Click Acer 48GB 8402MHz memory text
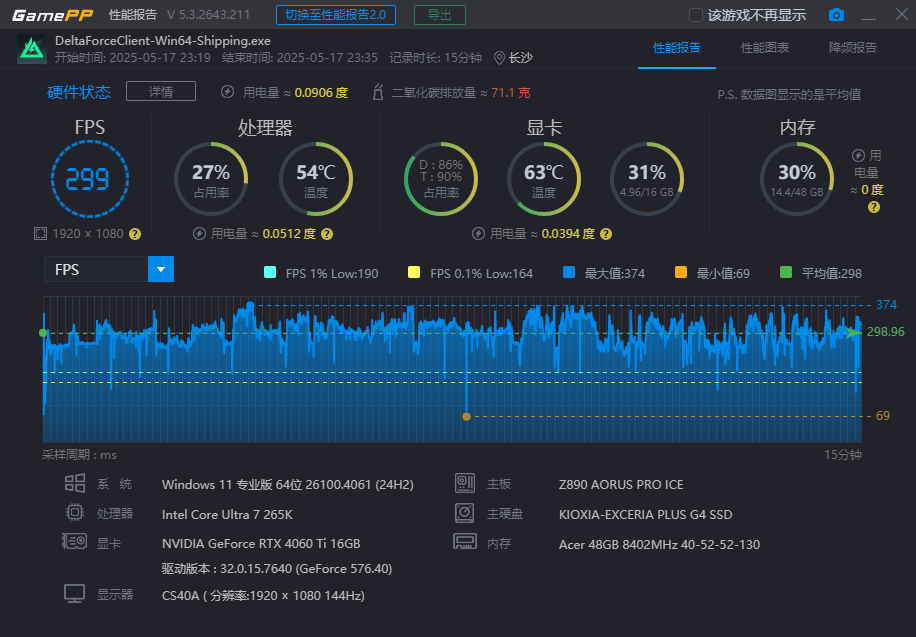This screenshot has height=637, width=916. click(660, 545)
